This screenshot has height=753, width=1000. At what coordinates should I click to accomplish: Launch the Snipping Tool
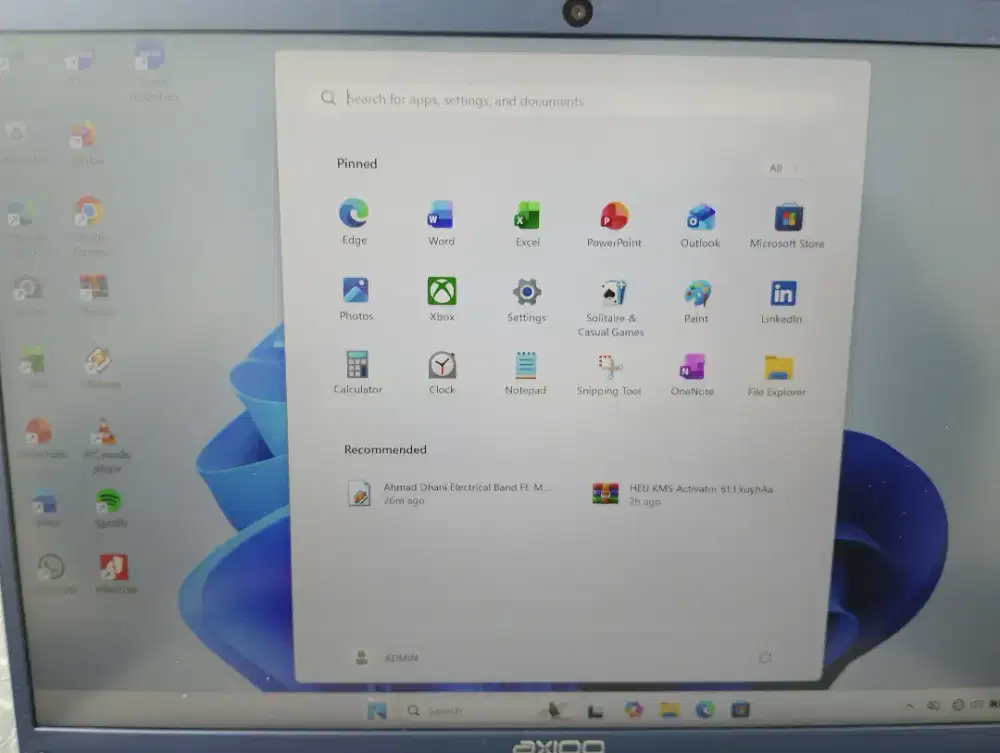click(x=608, y=365)
